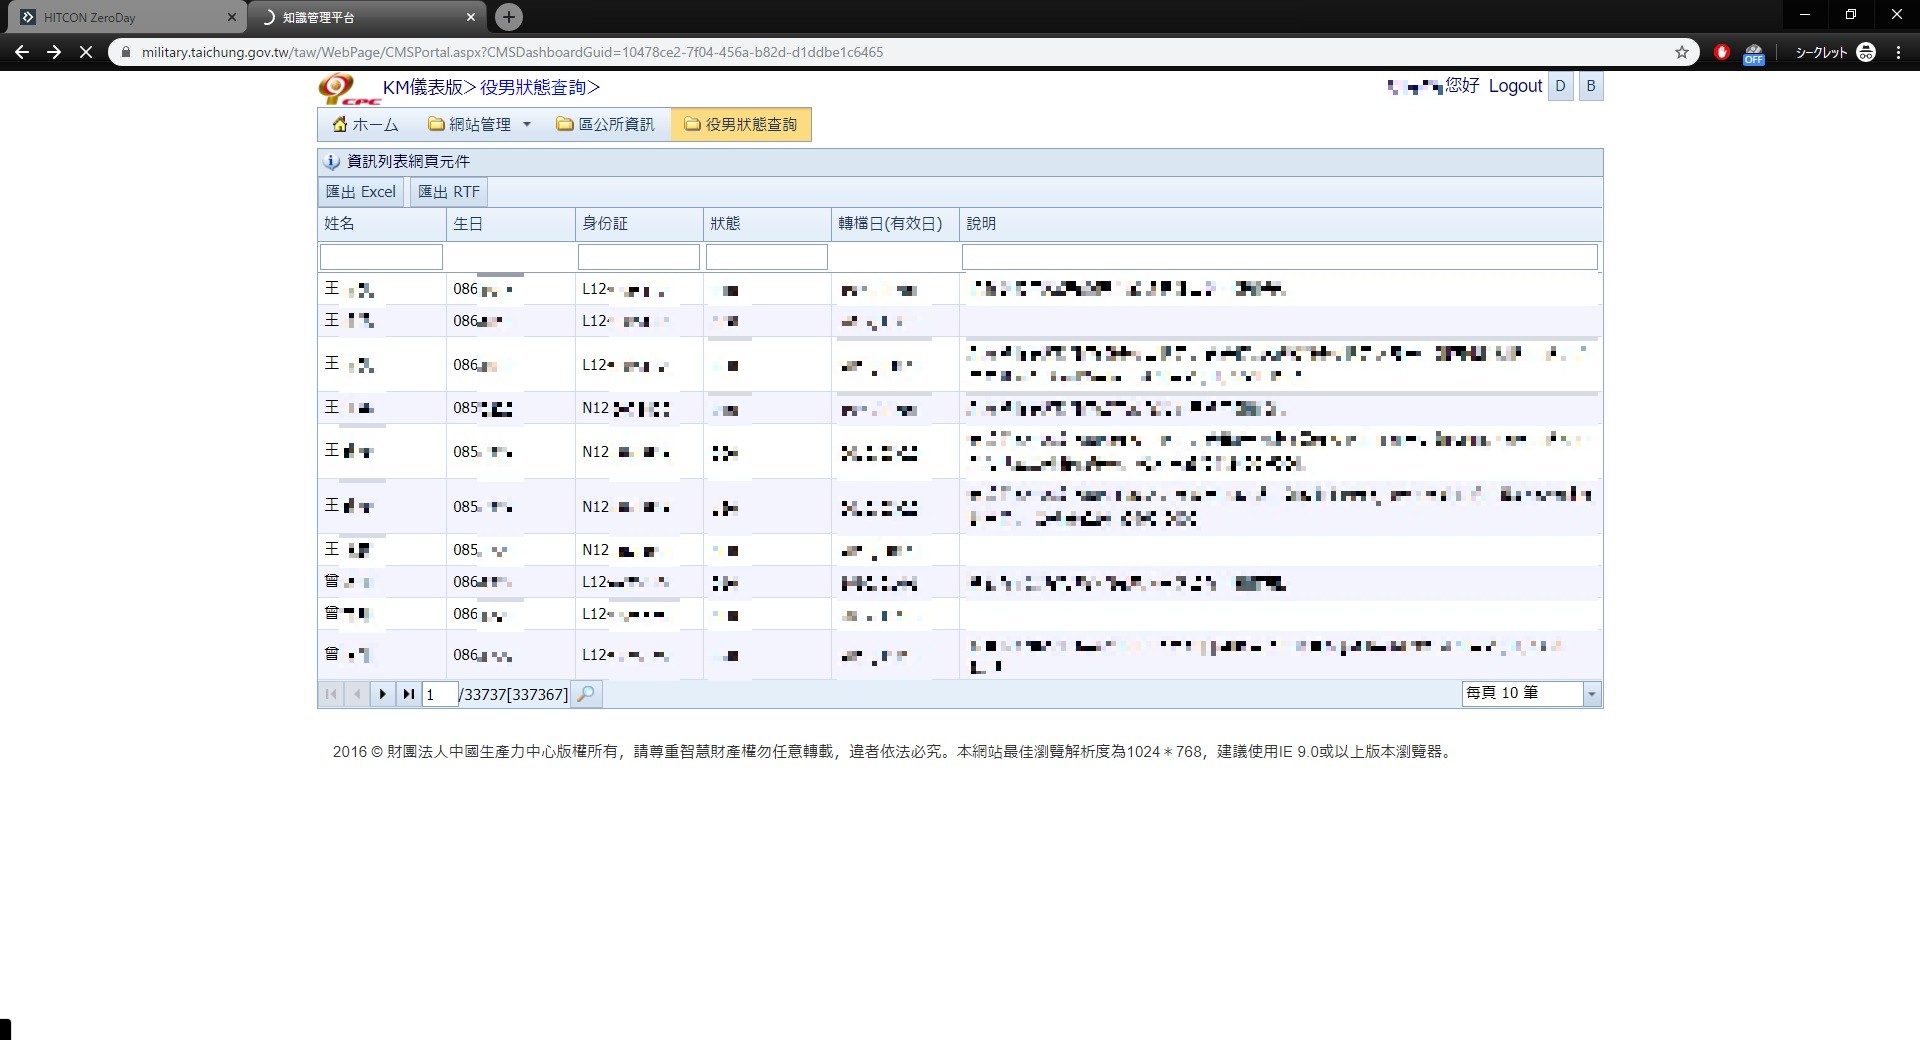The width and height of the screenshot is (1920, 1040).
Task: Sort by the 說明 column header
Action: coord(1280,224)
